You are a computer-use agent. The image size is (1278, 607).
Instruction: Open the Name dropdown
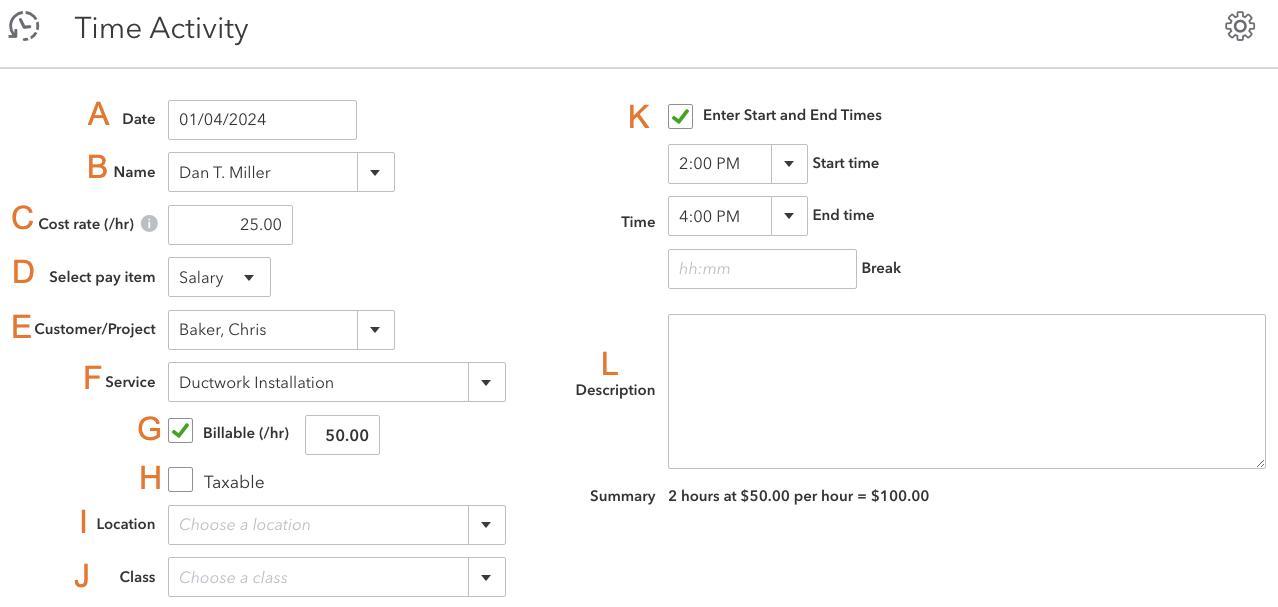tap(375, 171)
